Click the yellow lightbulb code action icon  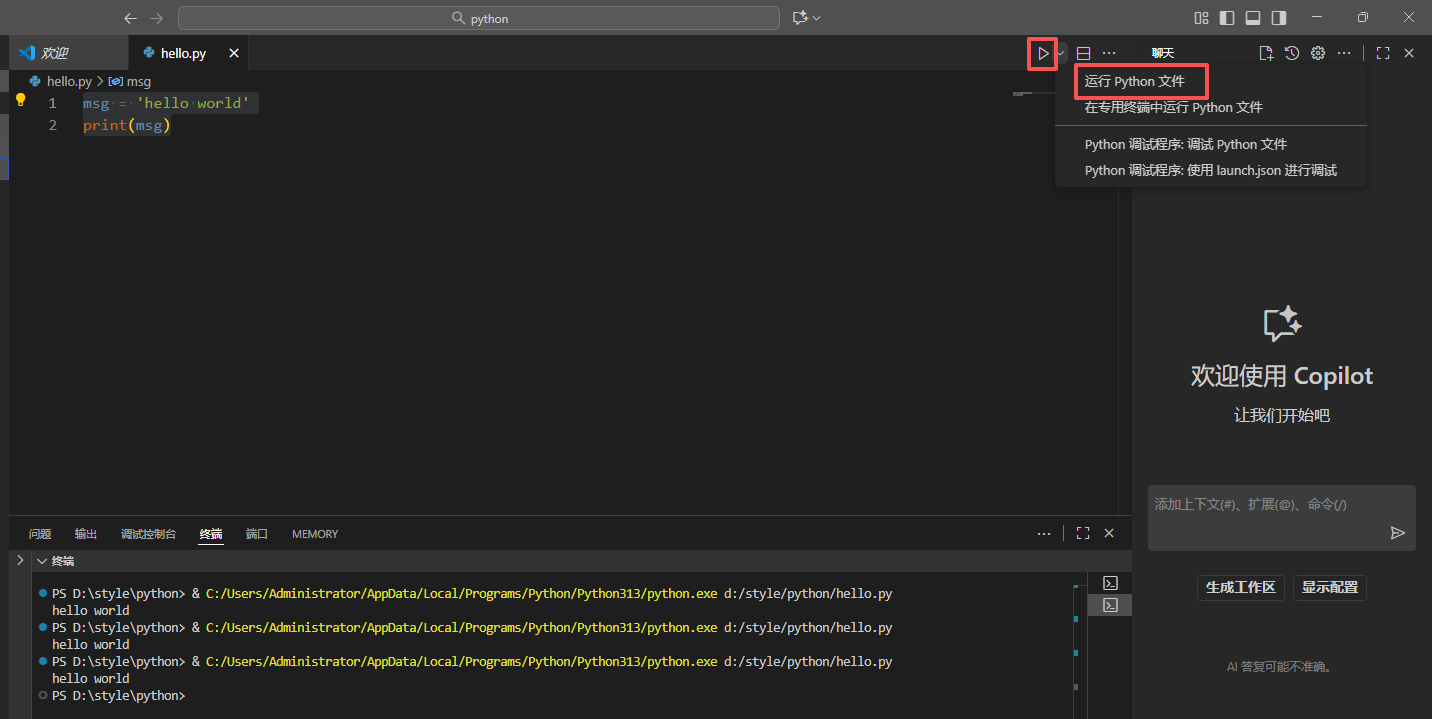point(20,100)
